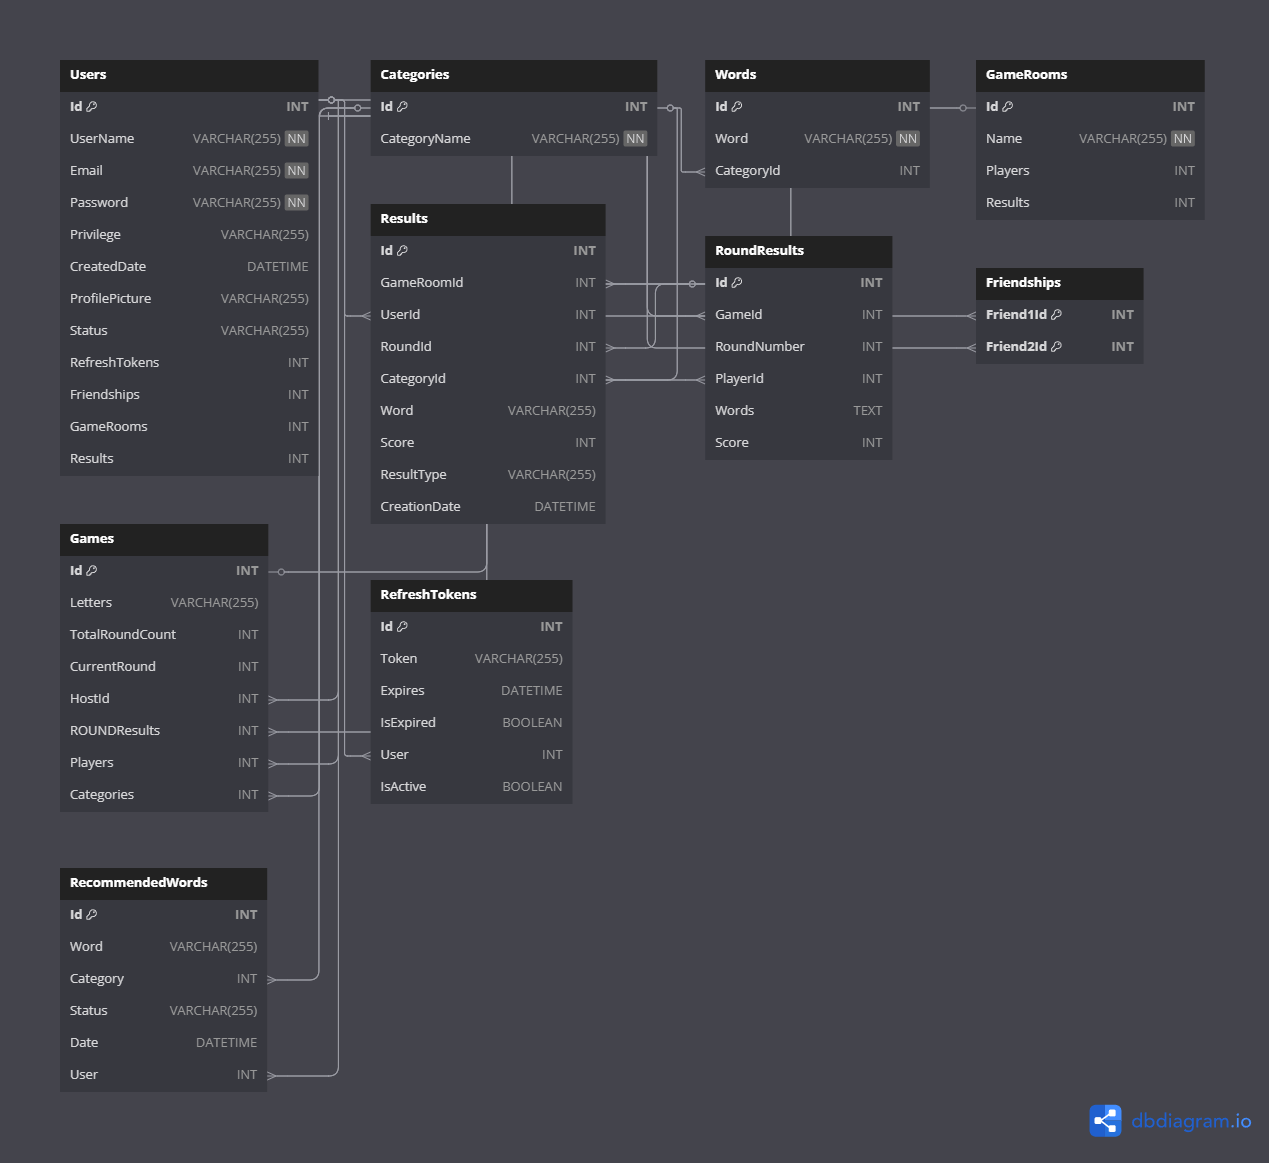1269x1163 pixels.
Task: Click the primary key icon in Categories table
Action: pyautogui.click(x=402, y=107)
